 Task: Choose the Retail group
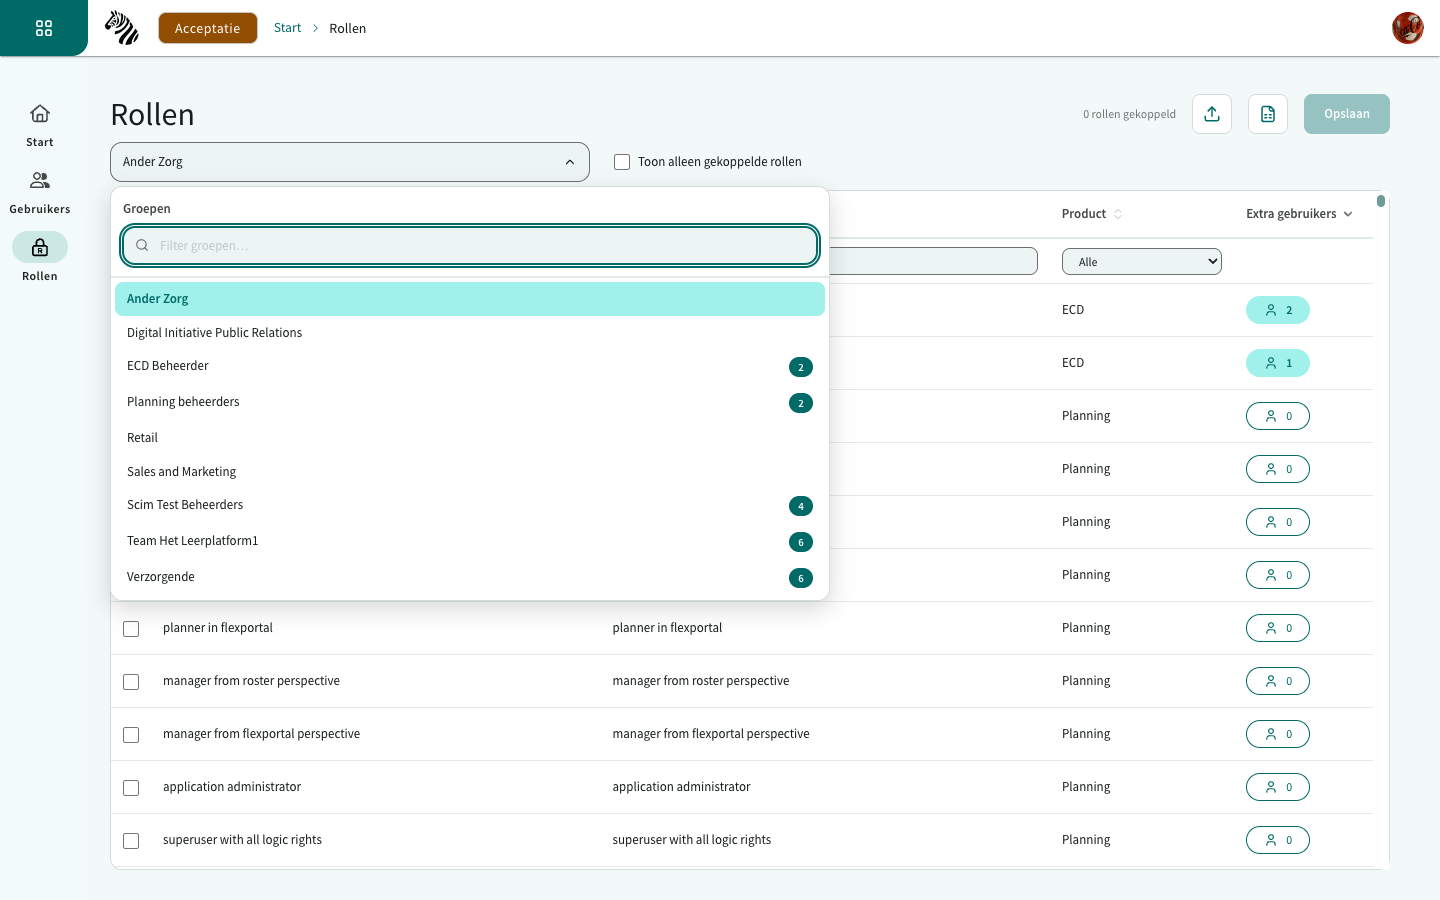click(x=470, y=438)
